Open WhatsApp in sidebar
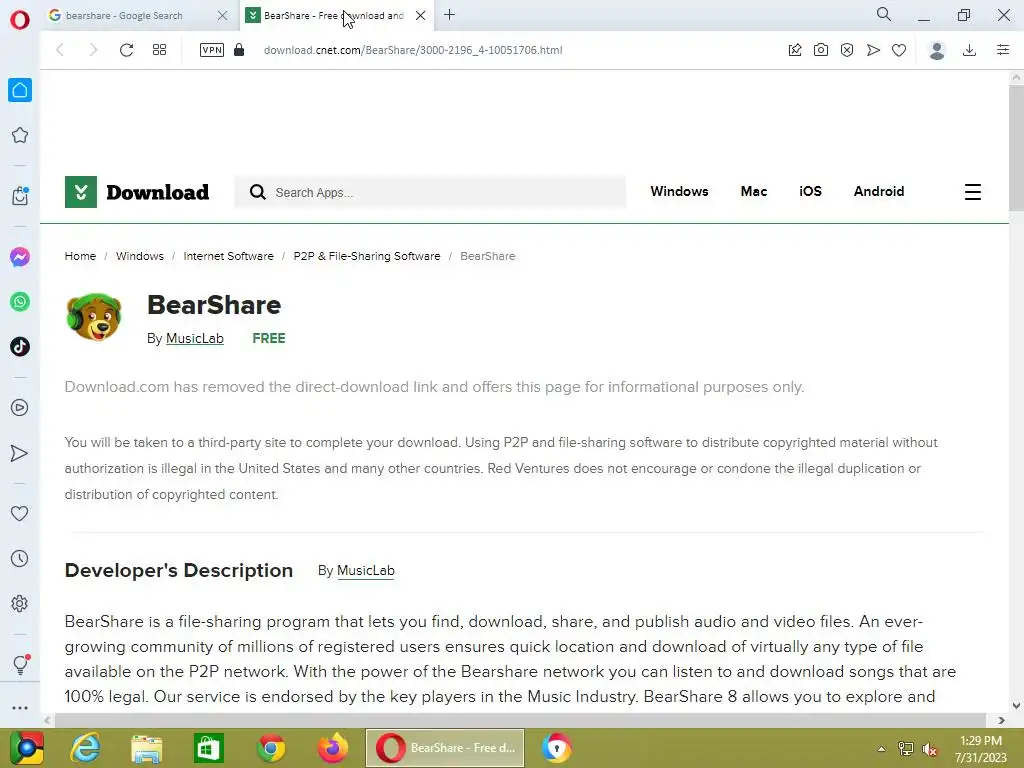This screenshot has width=1024, height=768. [x=20, y=302]
